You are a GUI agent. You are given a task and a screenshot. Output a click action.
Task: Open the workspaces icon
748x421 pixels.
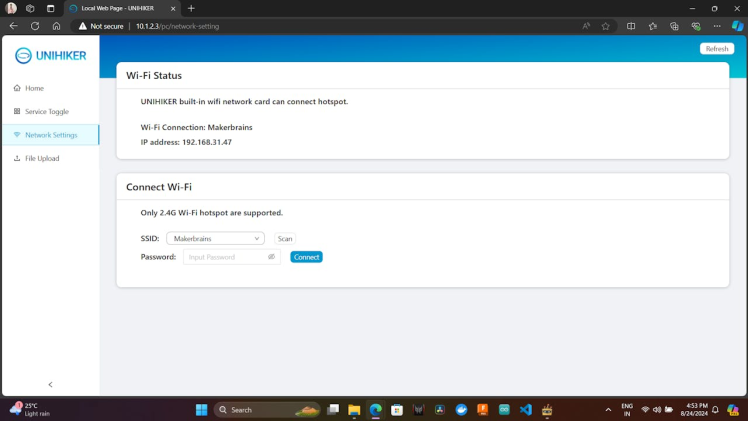click(x=30, y=8)
